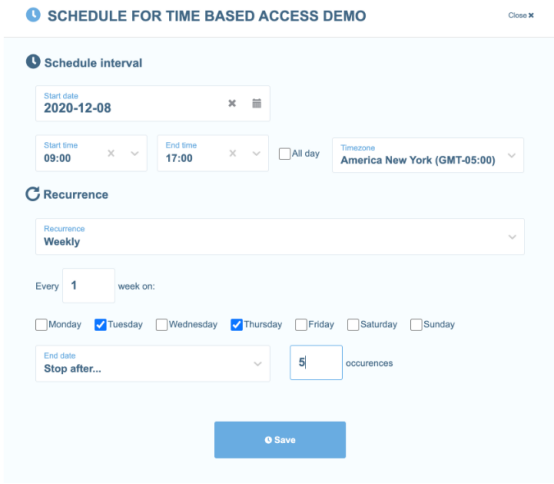This screenshot has height=484, width=554.
Task: Focus the Every week interval field
Action: [88, 285]
